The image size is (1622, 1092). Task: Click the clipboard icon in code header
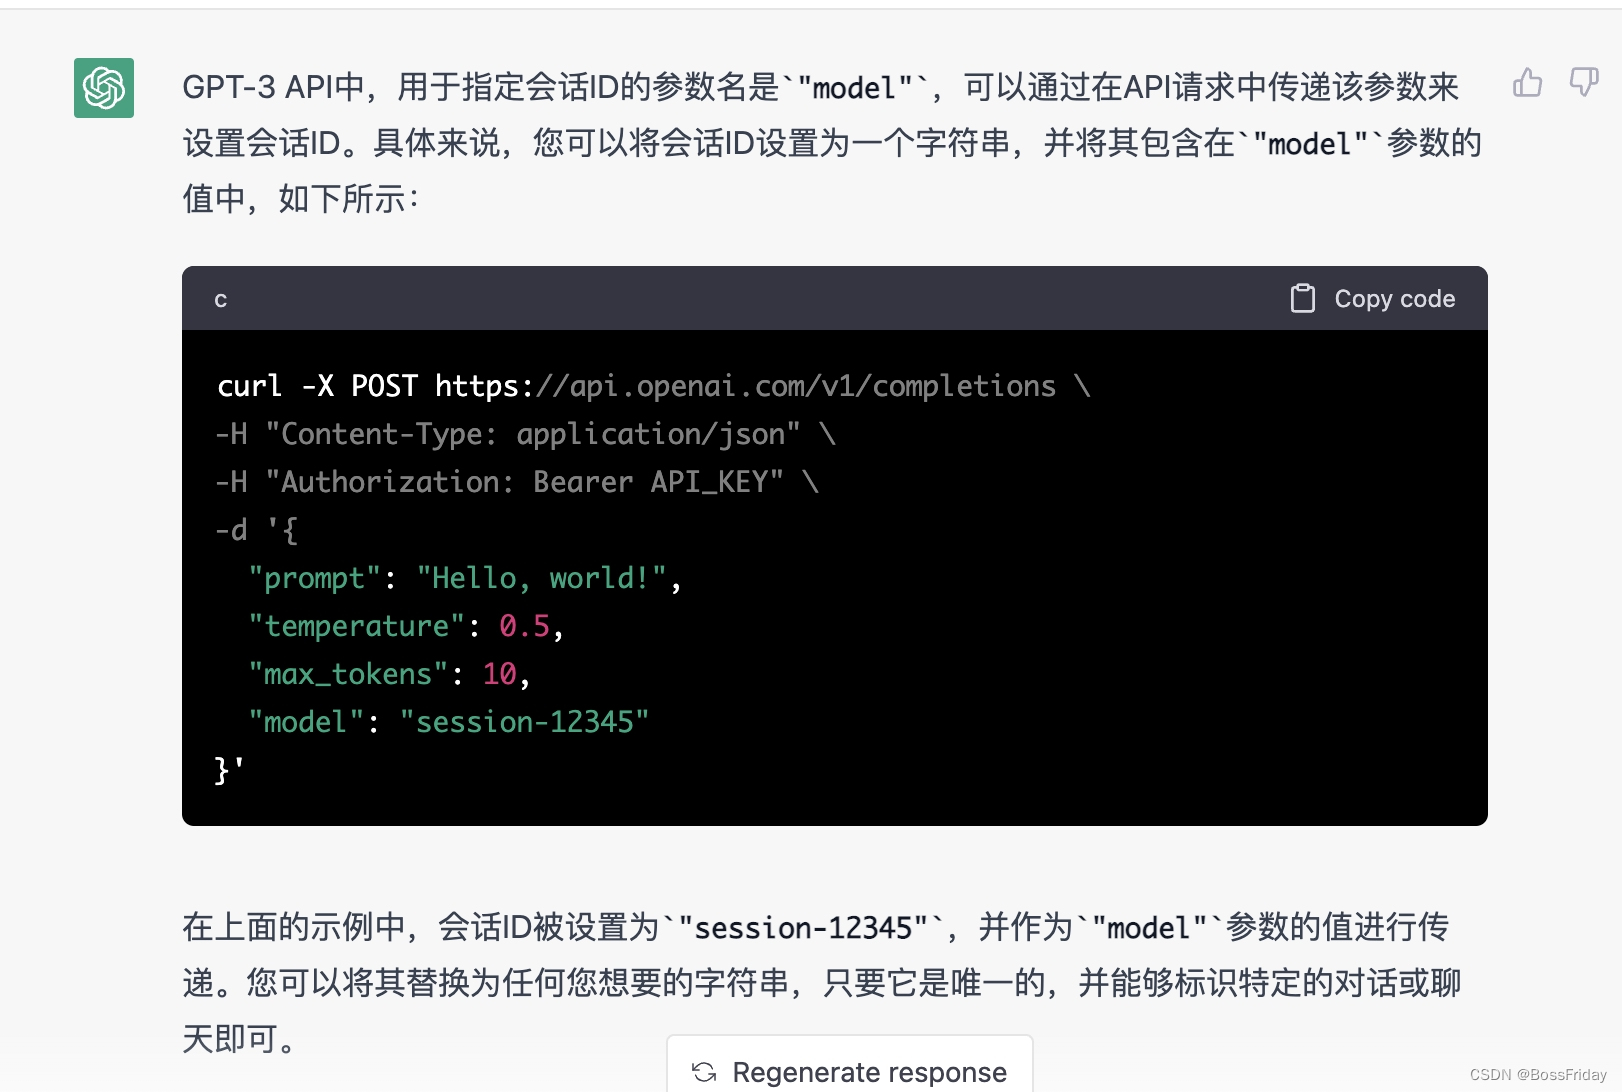point(1302,298)
